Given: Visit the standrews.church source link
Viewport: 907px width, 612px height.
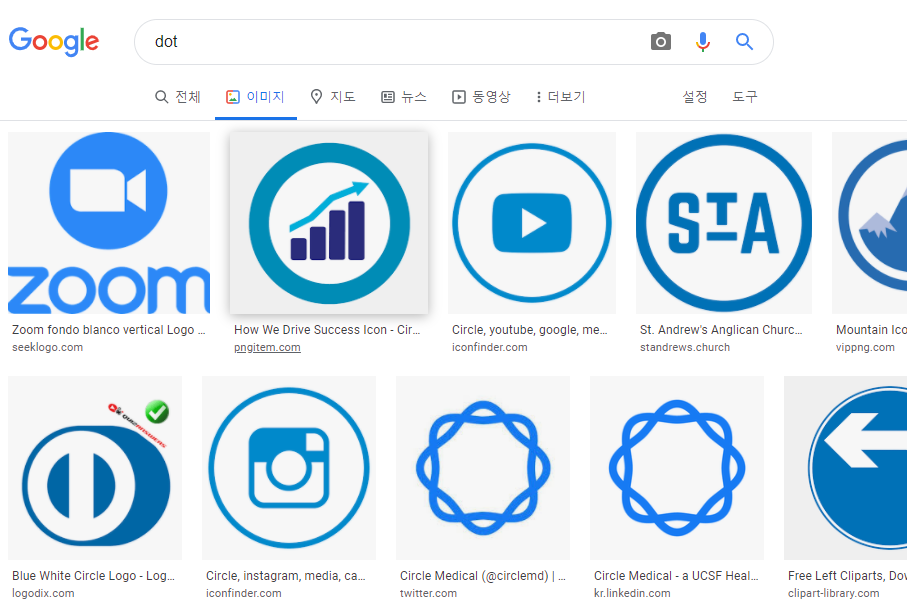Looking at the screenshot, I should point(685,347).
